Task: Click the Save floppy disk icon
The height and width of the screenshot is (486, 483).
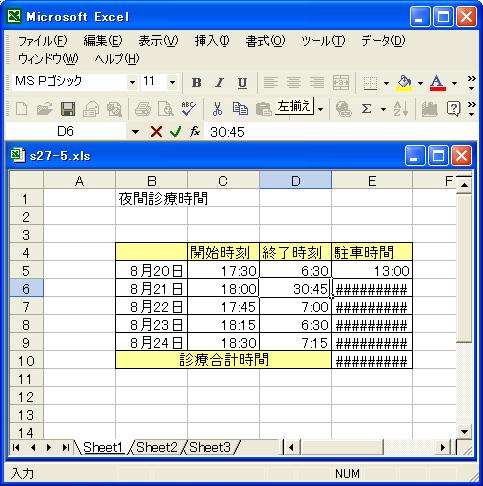Action: (x=68, y=109)
